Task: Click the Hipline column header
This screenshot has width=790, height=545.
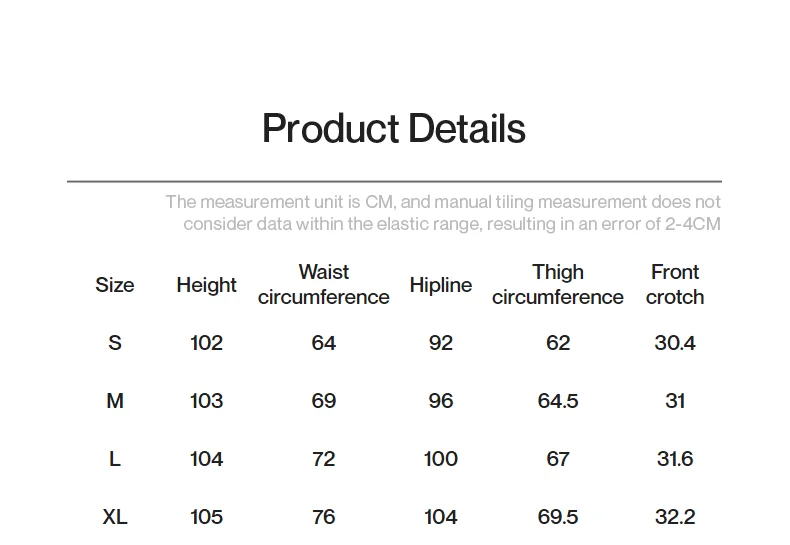Action: 441,285
